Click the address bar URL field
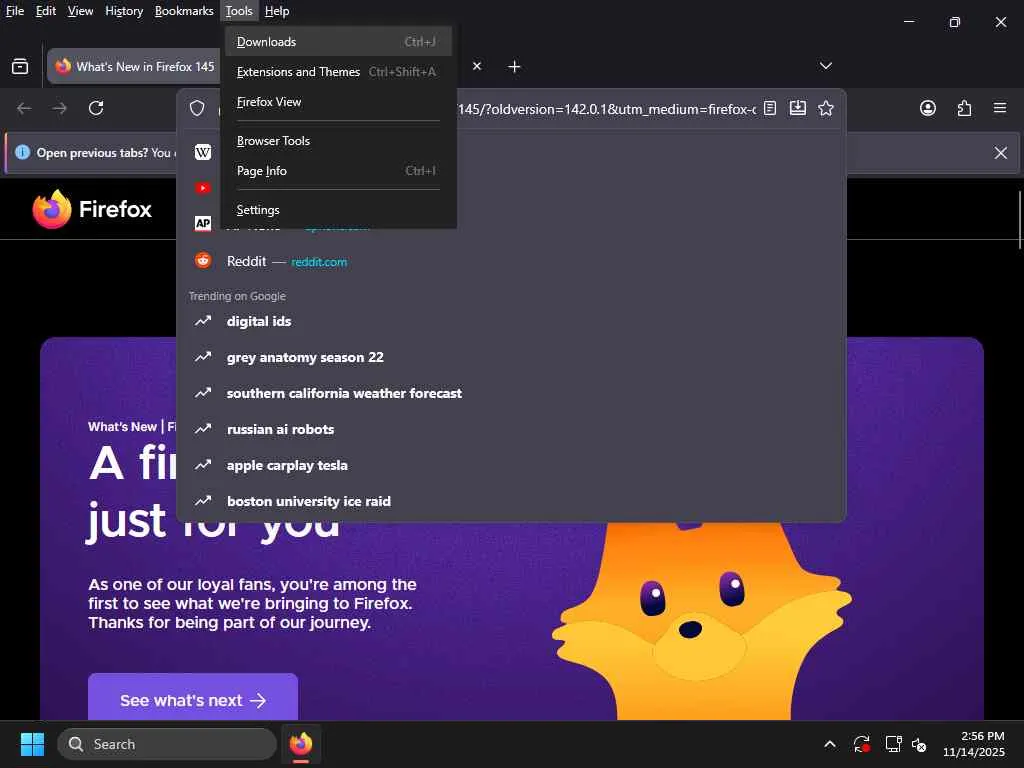Image resolution: width=1024 pixels, height=768 pixels. click(x=607, y=109)
